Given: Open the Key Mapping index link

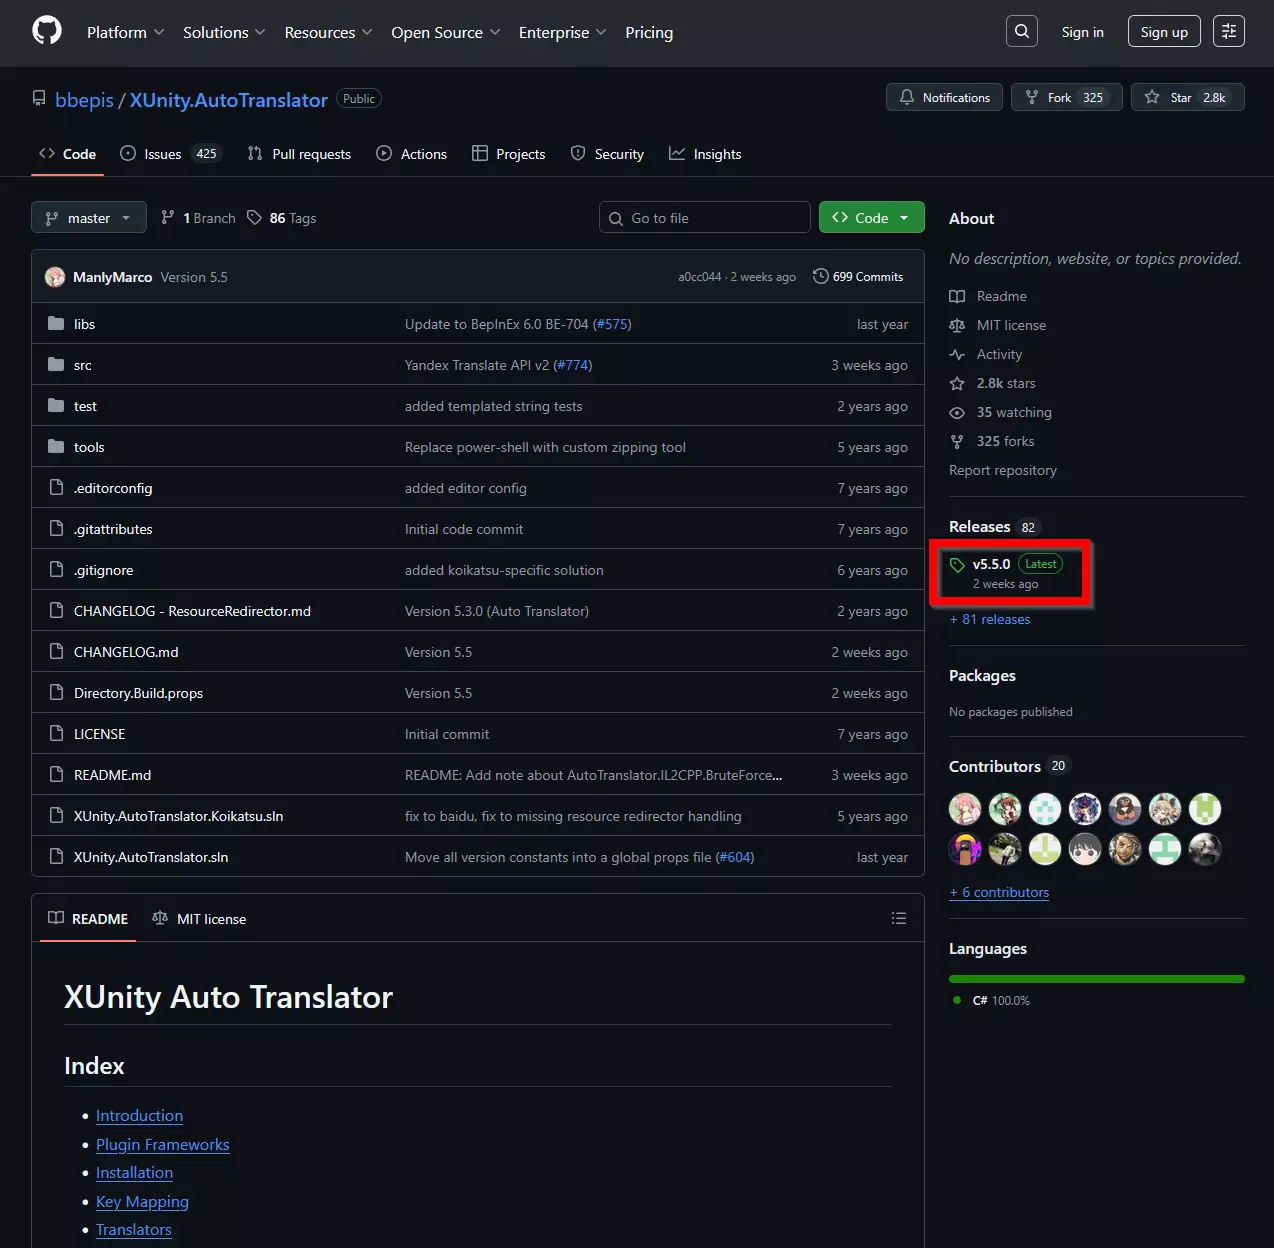Looking at the screenshot, I should point(142,1201).
